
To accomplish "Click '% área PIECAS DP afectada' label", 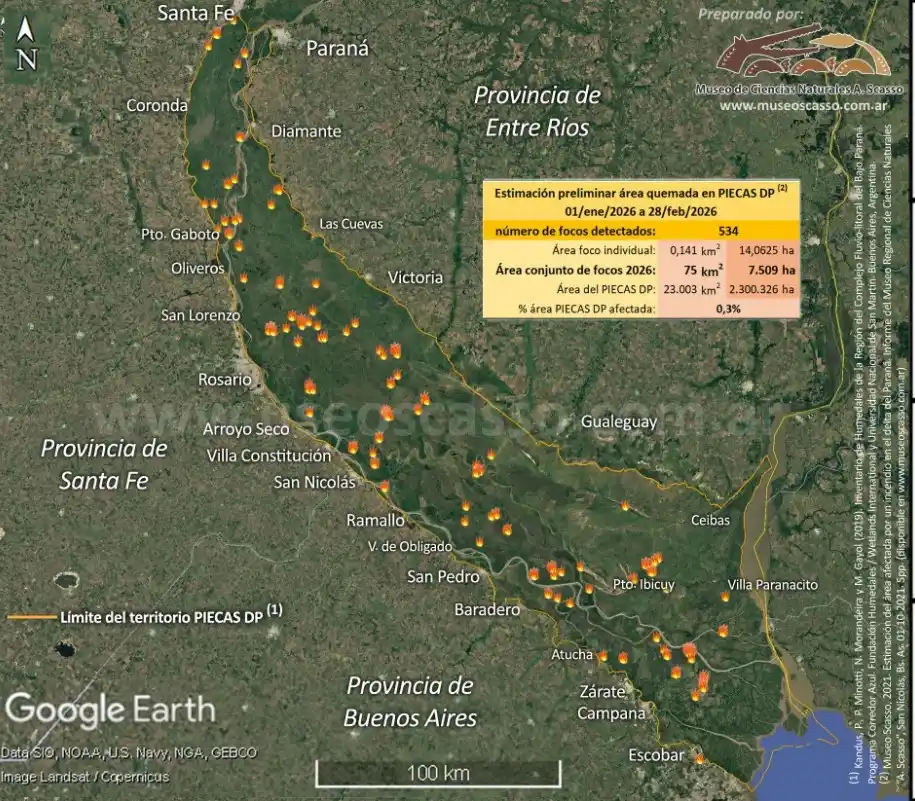I will tap(586, 309).
